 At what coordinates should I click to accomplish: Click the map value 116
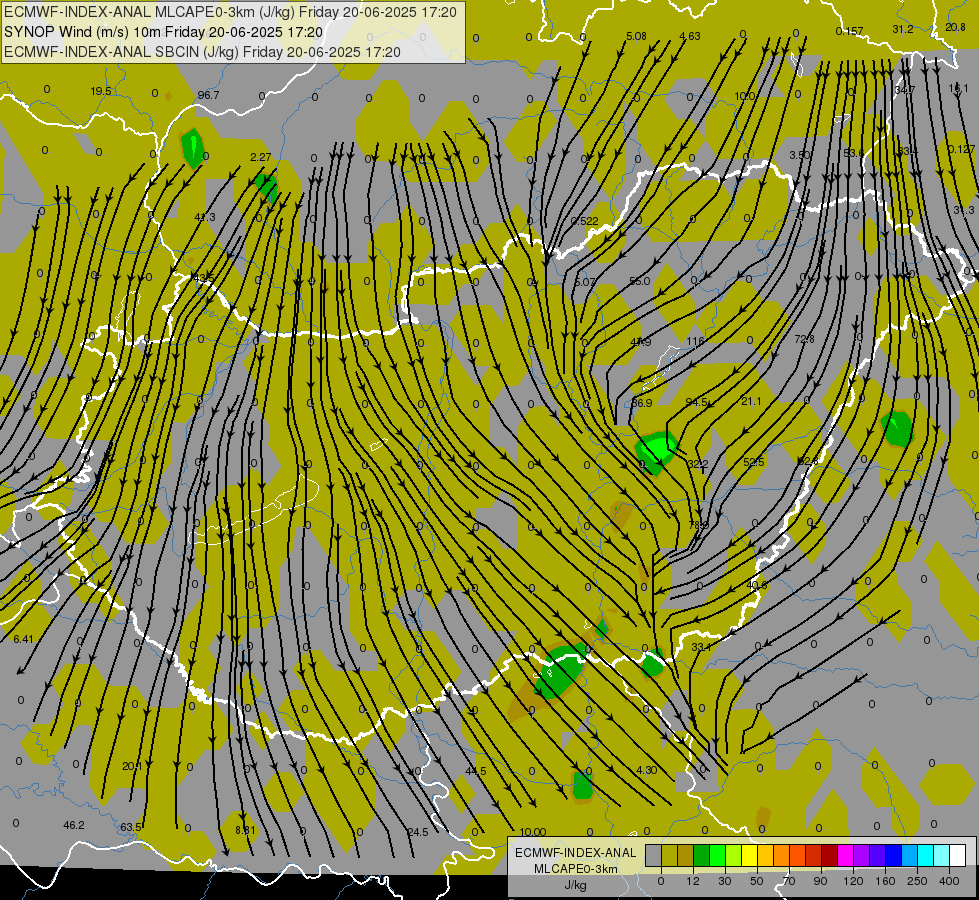tap(695, 341)
